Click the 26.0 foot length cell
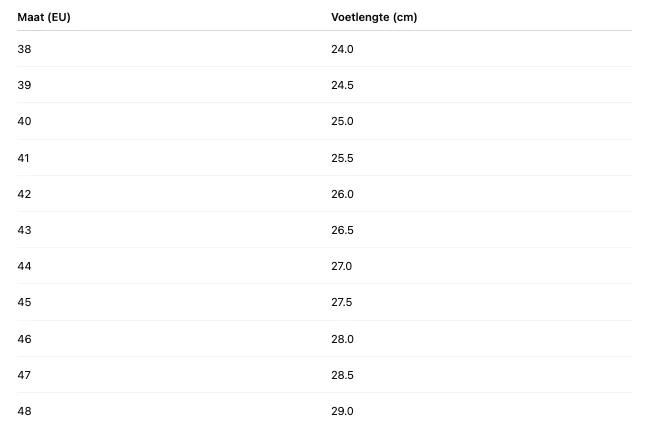This screenshot has width=647, height=439. tap(342, 194)
